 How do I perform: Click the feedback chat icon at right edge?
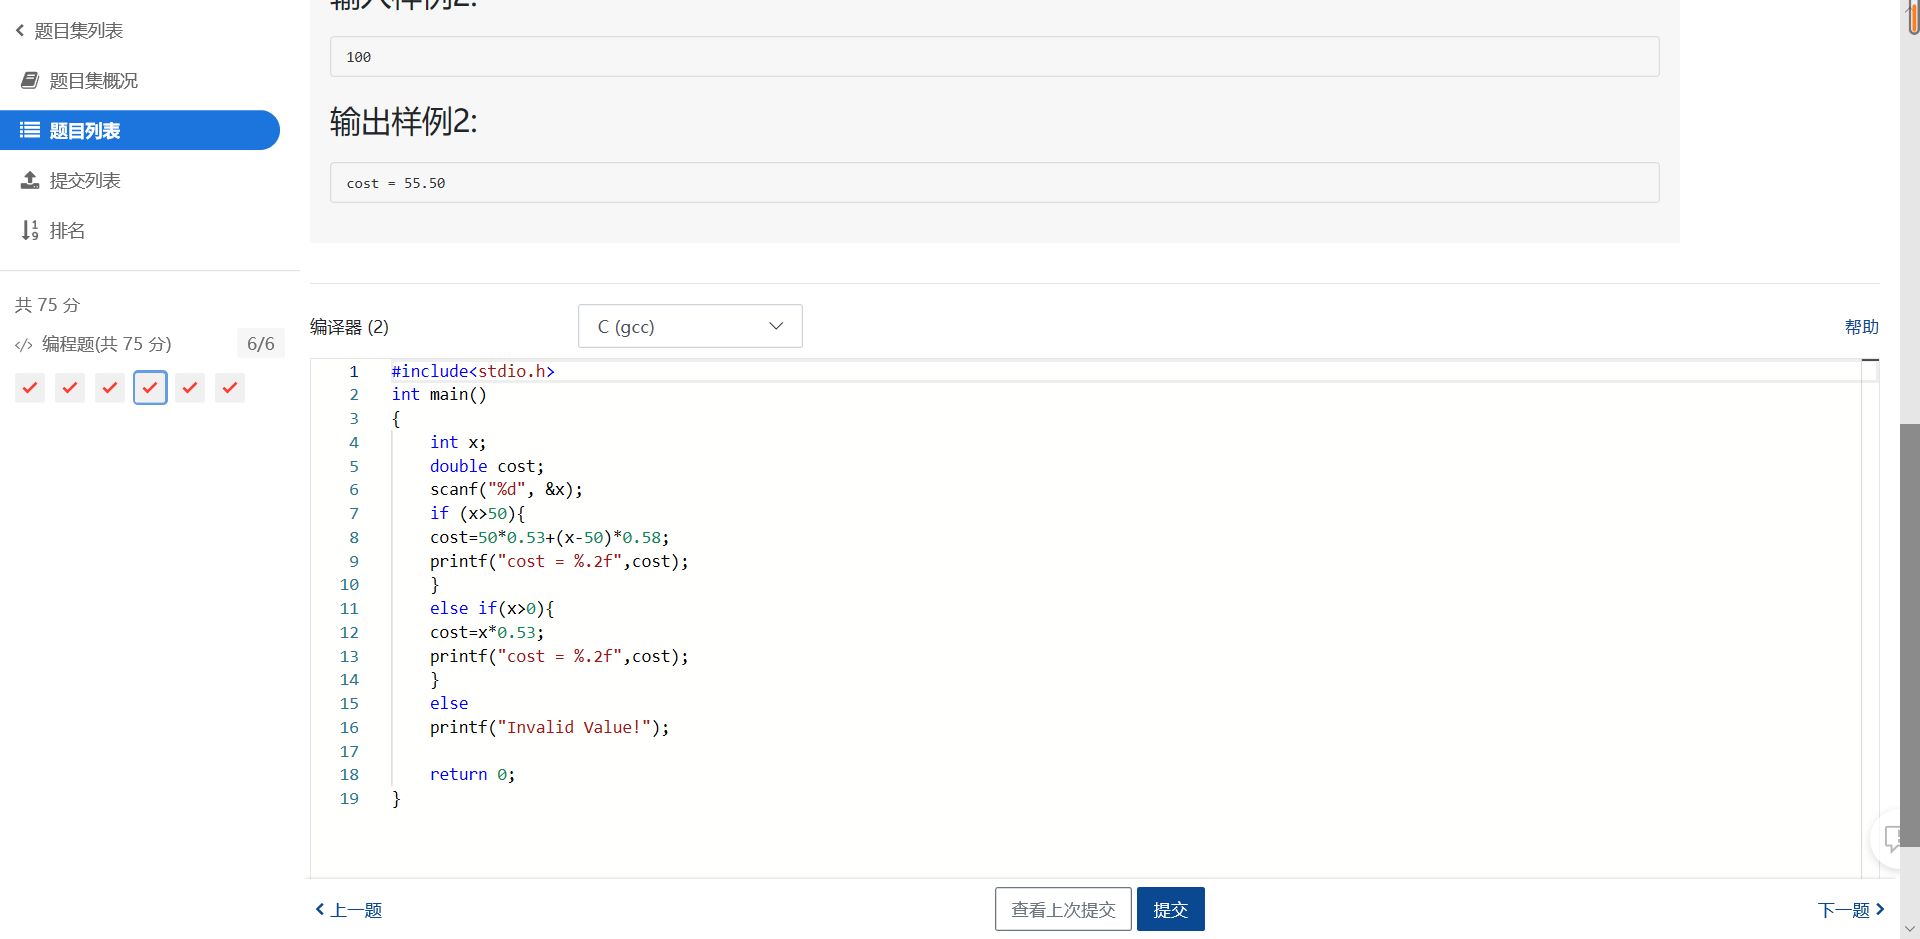tap(1893, 838)
